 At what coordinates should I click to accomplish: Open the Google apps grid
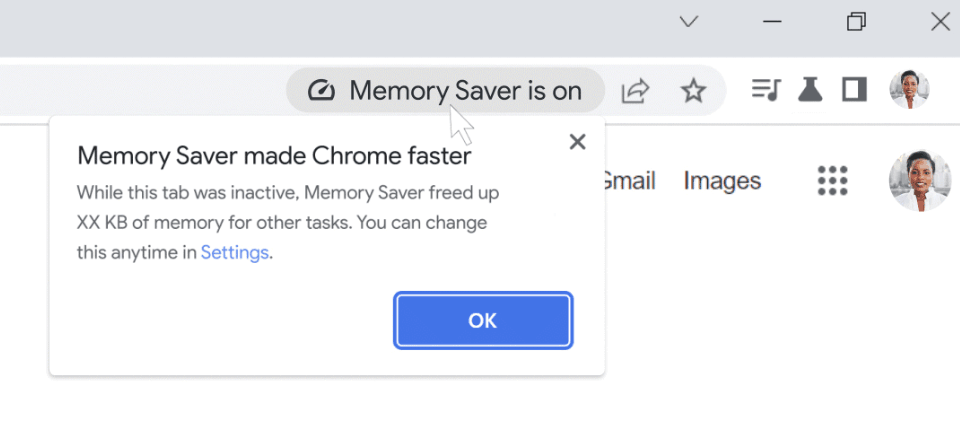point(832,181)
